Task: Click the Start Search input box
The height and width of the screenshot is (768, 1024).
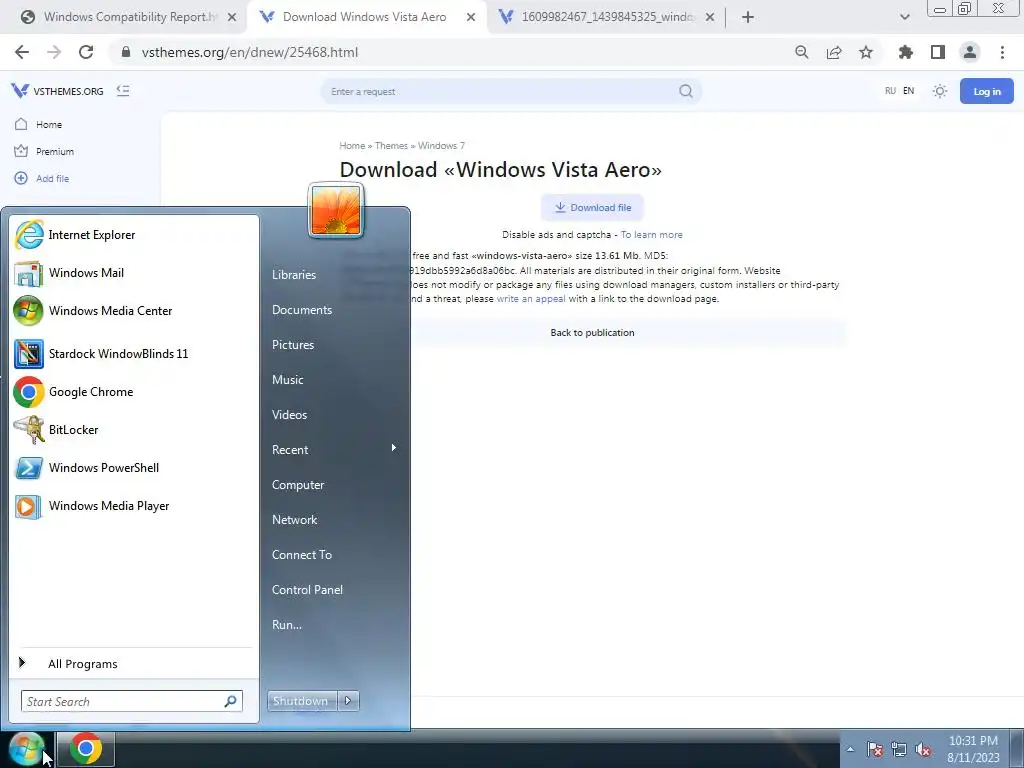Action: tap(132, 701)
